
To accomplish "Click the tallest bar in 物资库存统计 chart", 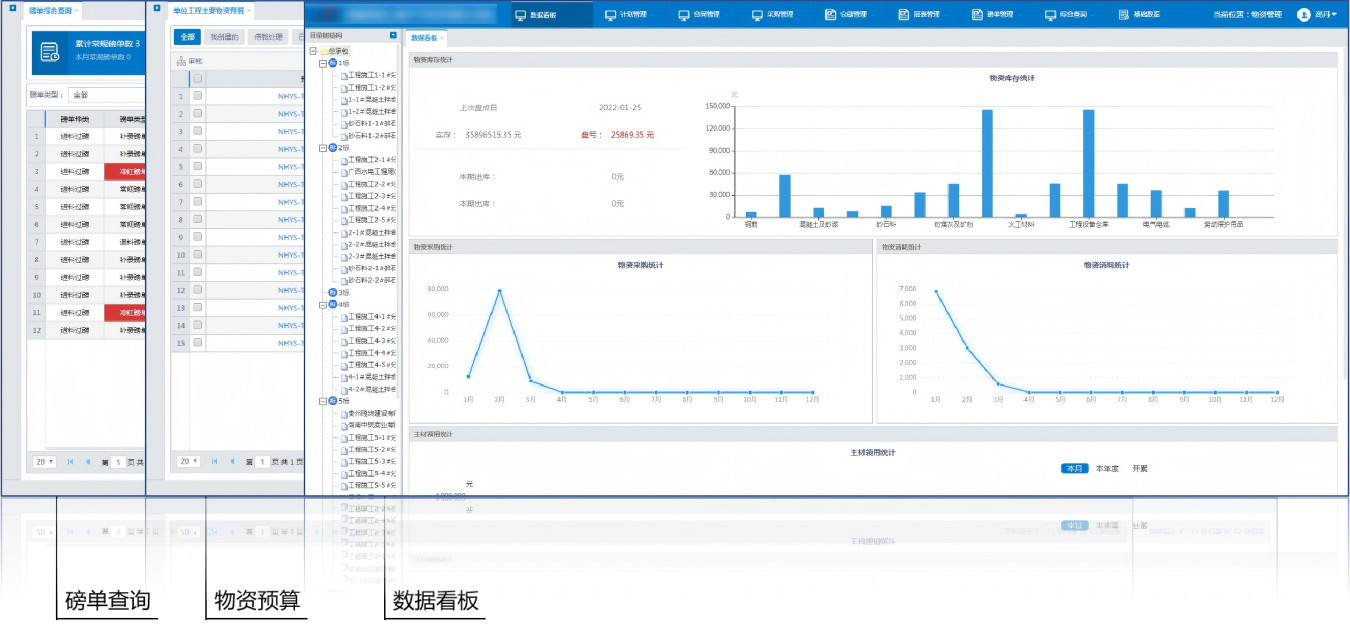I will pos(987,163).
